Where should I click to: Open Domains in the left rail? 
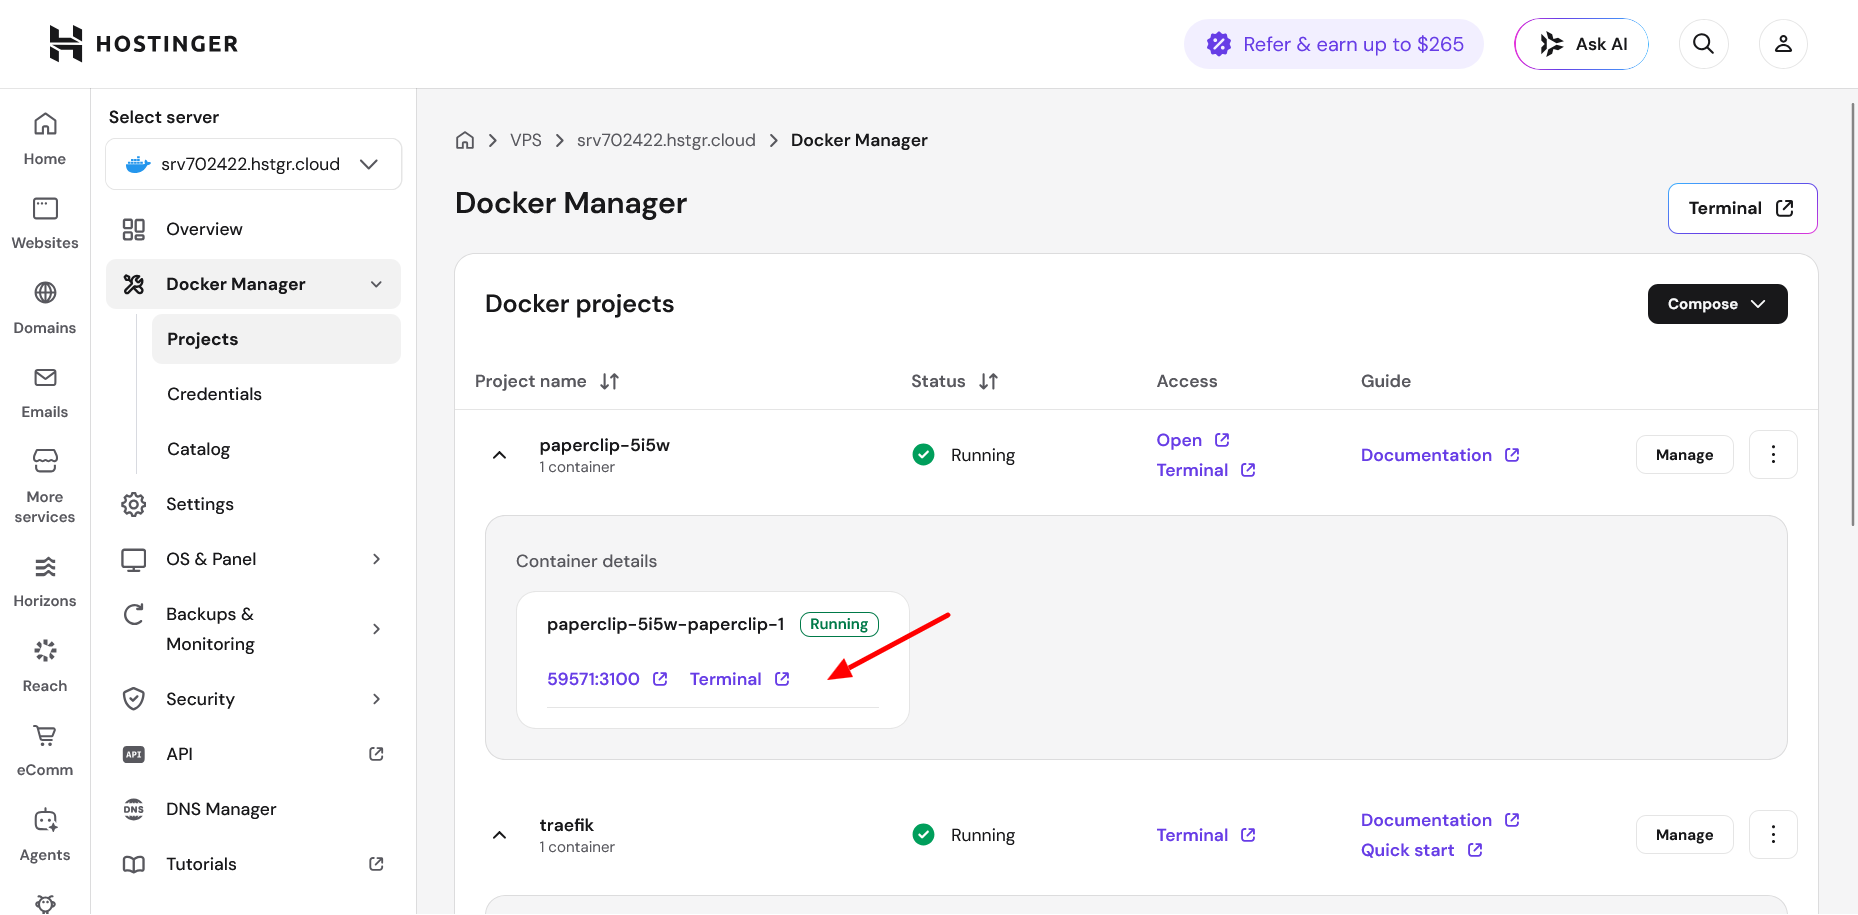tap(45, 308)
